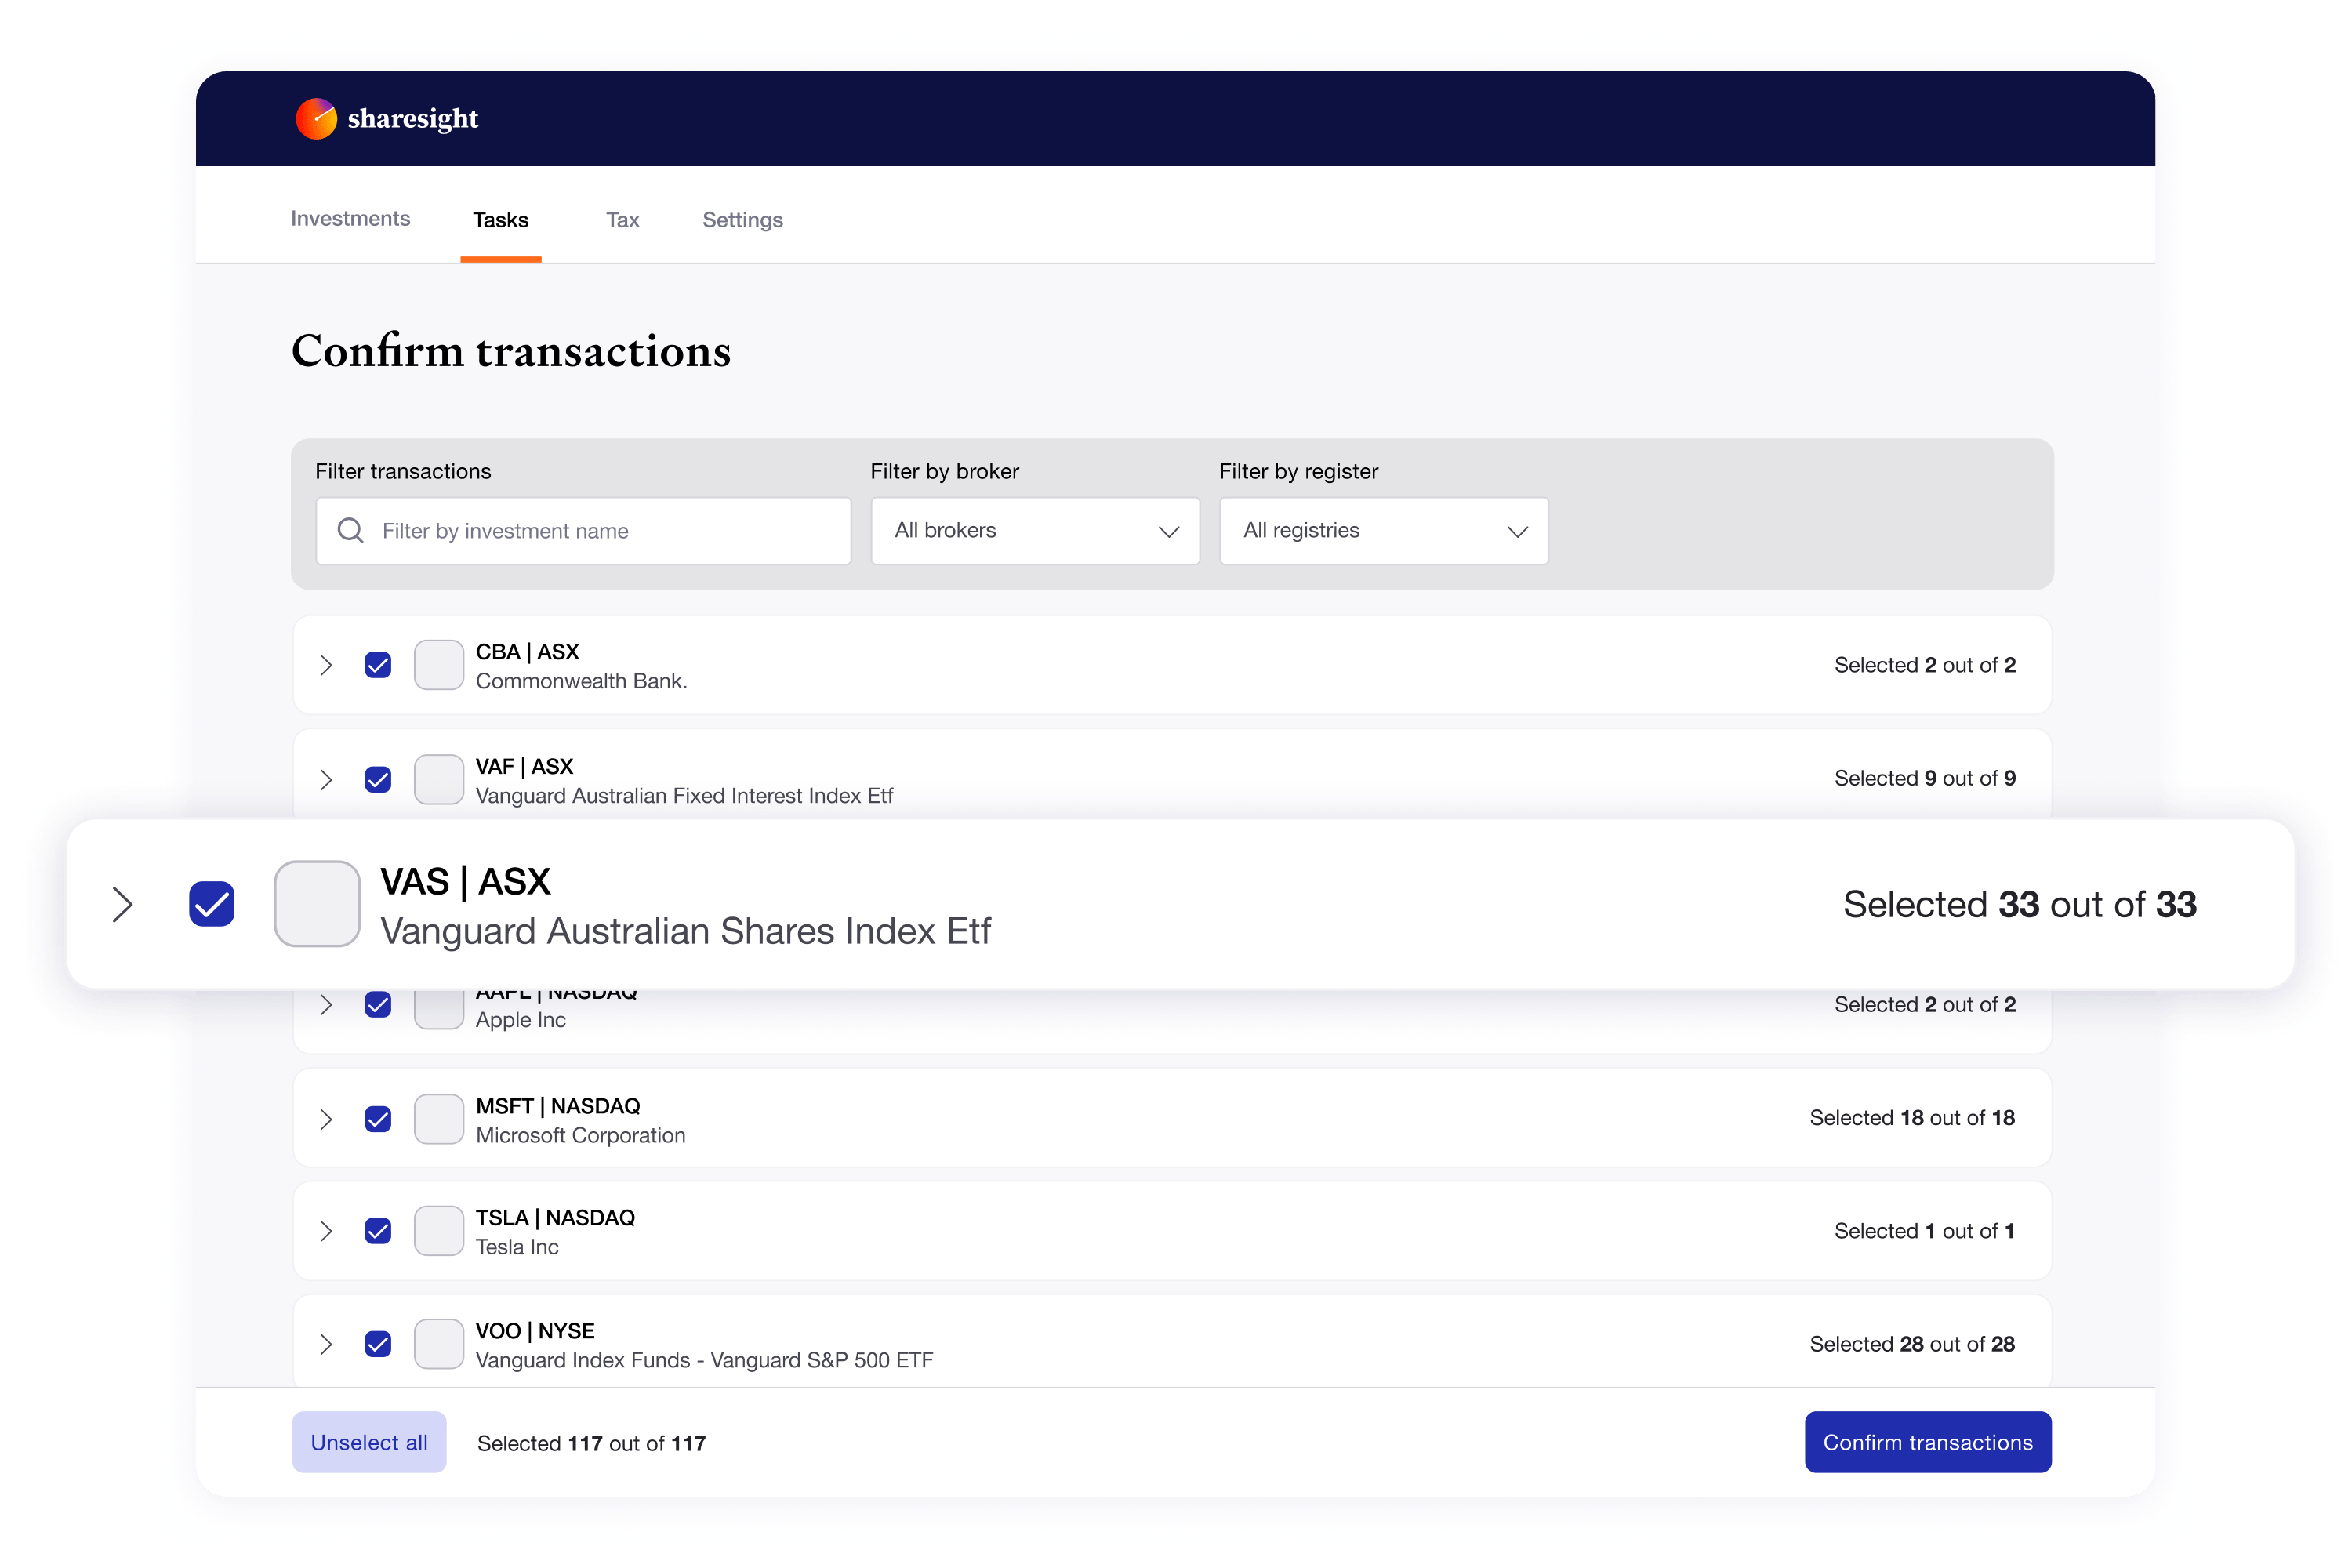Click Selected 117 out of 117 text
2352x1568 pixels.
[x=592, y=1443]
